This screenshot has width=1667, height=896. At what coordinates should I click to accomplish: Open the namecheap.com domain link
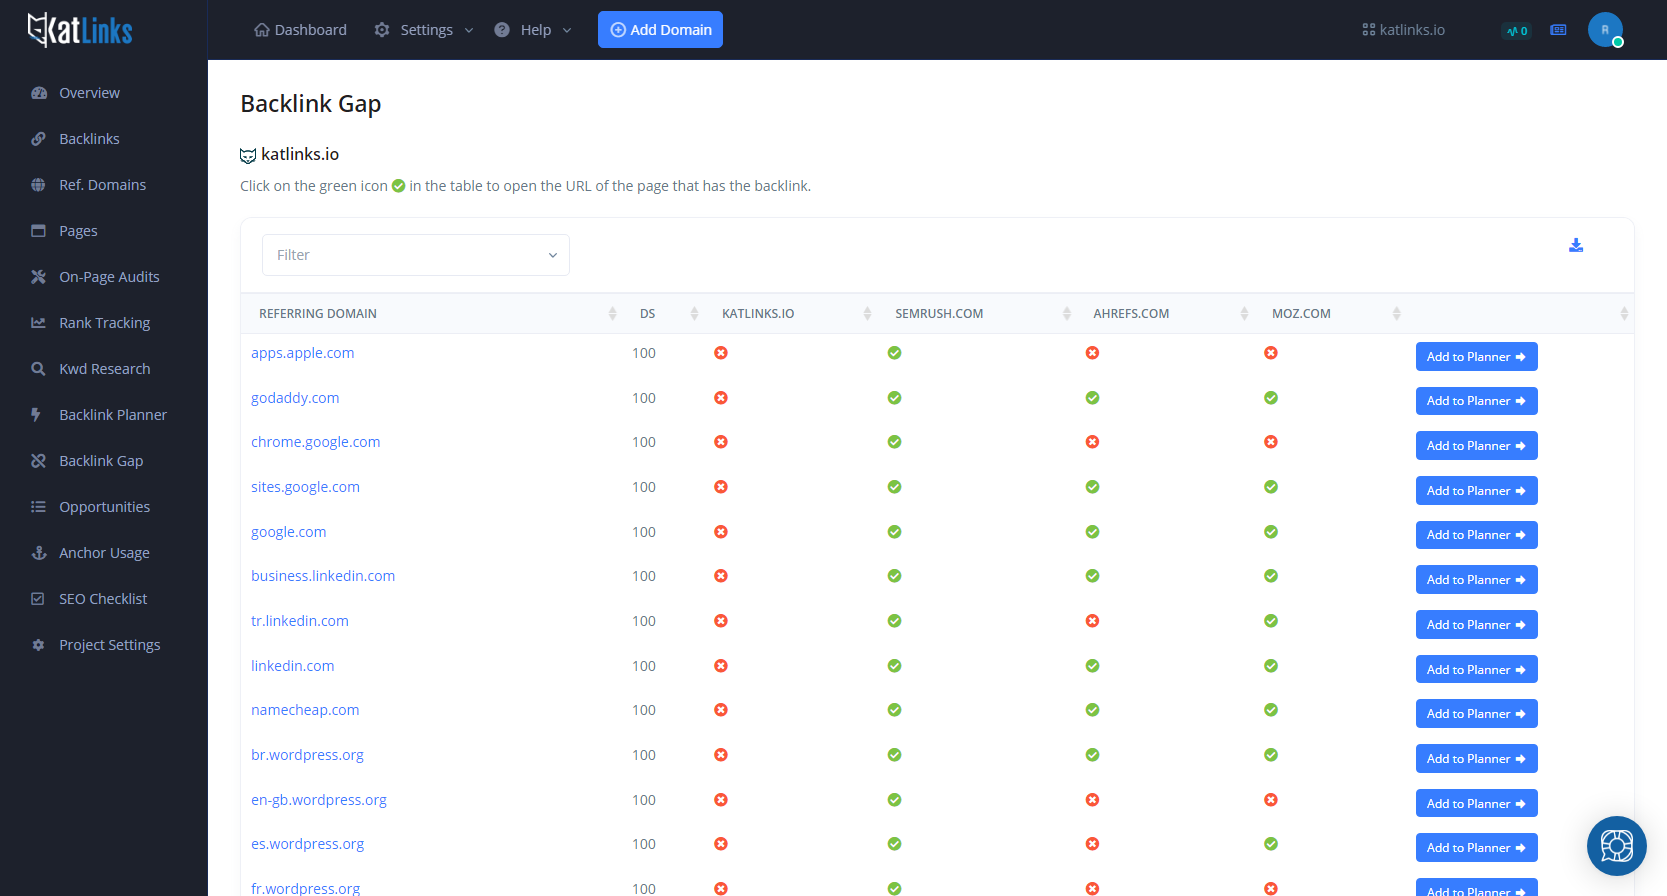pos(305,710)
